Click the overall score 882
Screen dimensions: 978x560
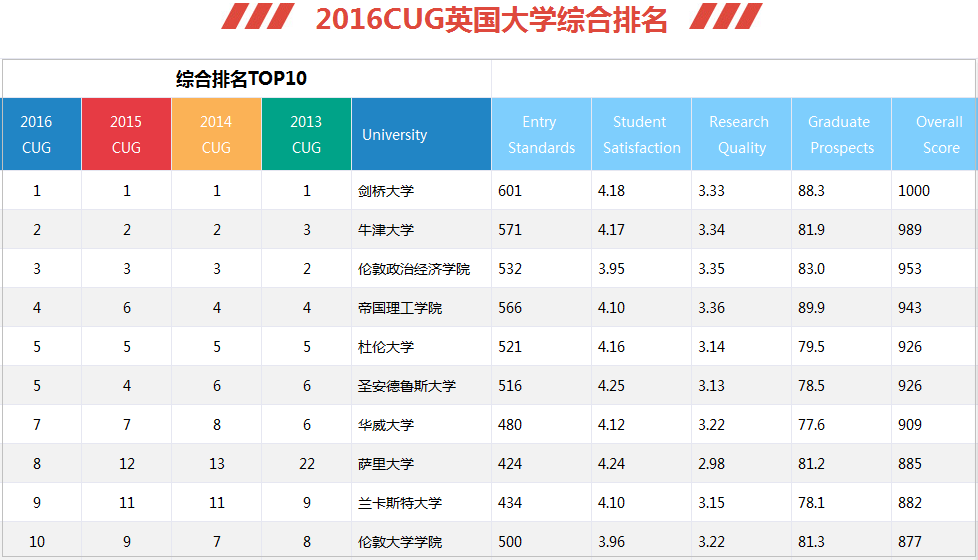(x=910, y=503)
